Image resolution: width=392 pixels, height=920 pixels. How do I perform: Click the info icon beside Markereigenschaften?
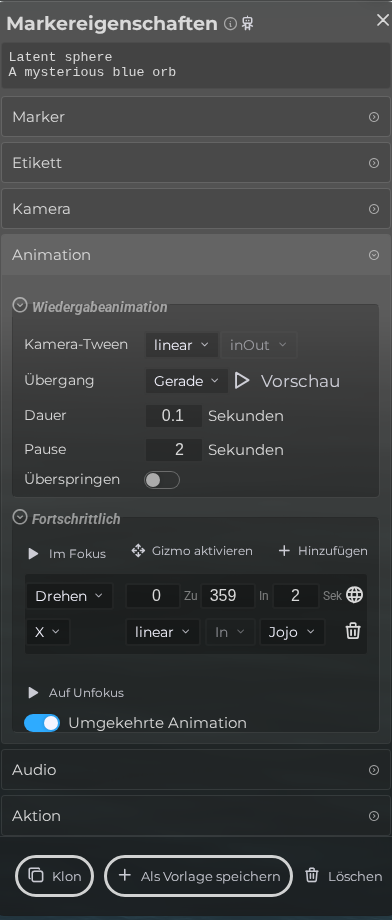(231, 23)
